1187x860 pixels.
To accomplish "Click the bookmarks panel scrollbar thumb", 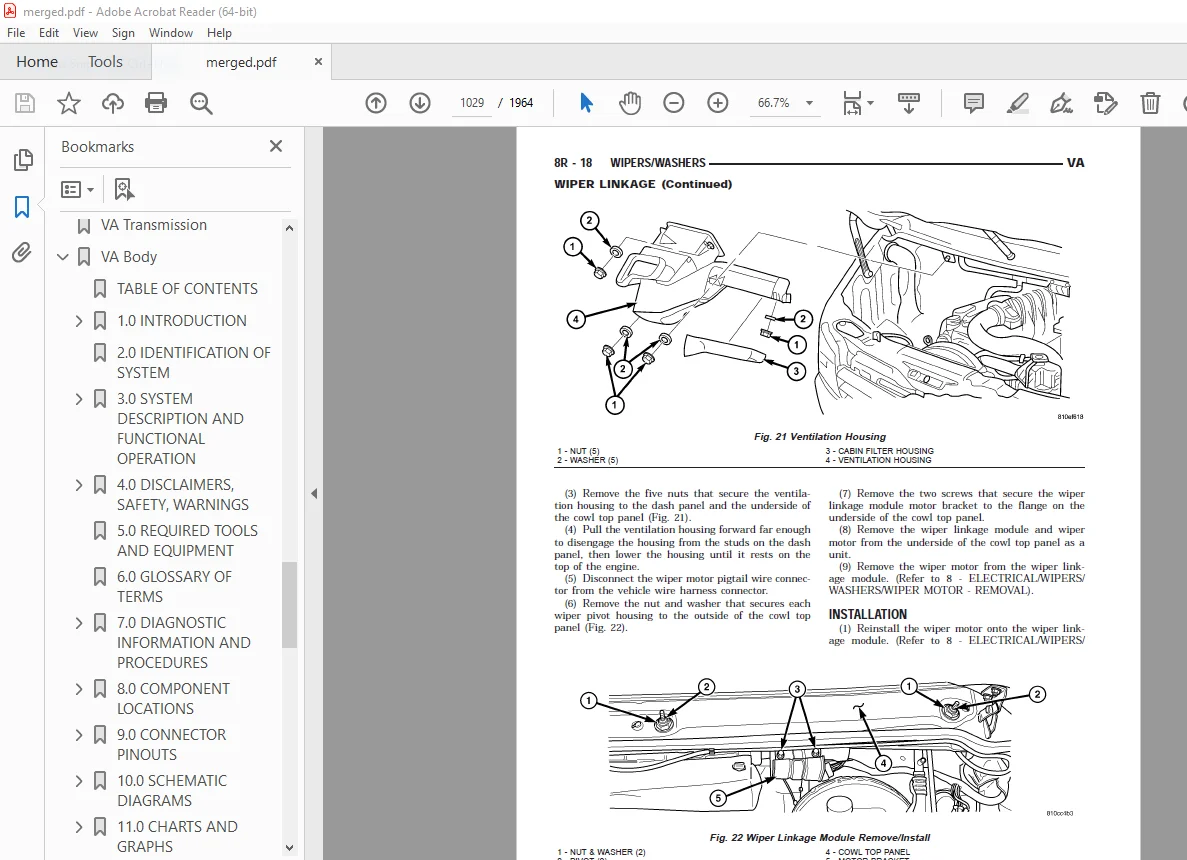I will [x=289, y=605].
